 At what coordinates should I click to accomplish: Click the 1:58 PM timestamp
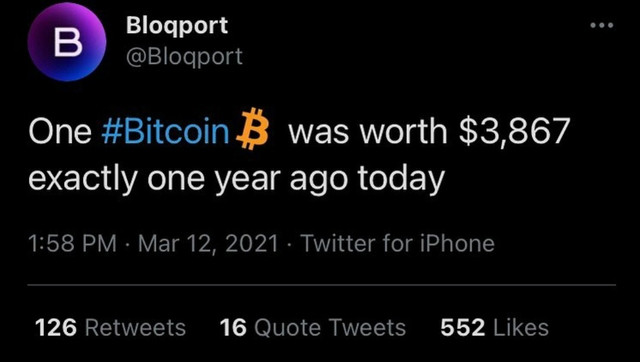pos(72,244)
